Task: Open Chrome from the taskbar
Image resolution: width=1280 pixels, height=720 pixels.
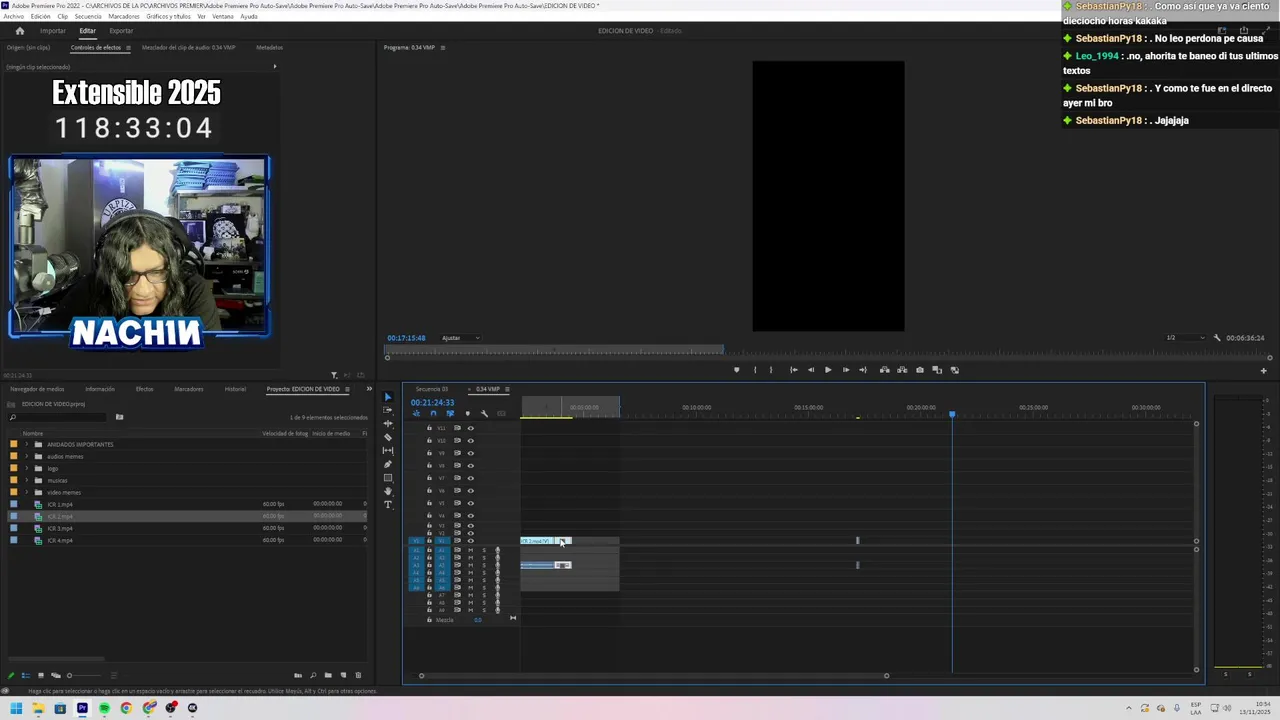Action: pyautogui.click(x=126, y=708)
